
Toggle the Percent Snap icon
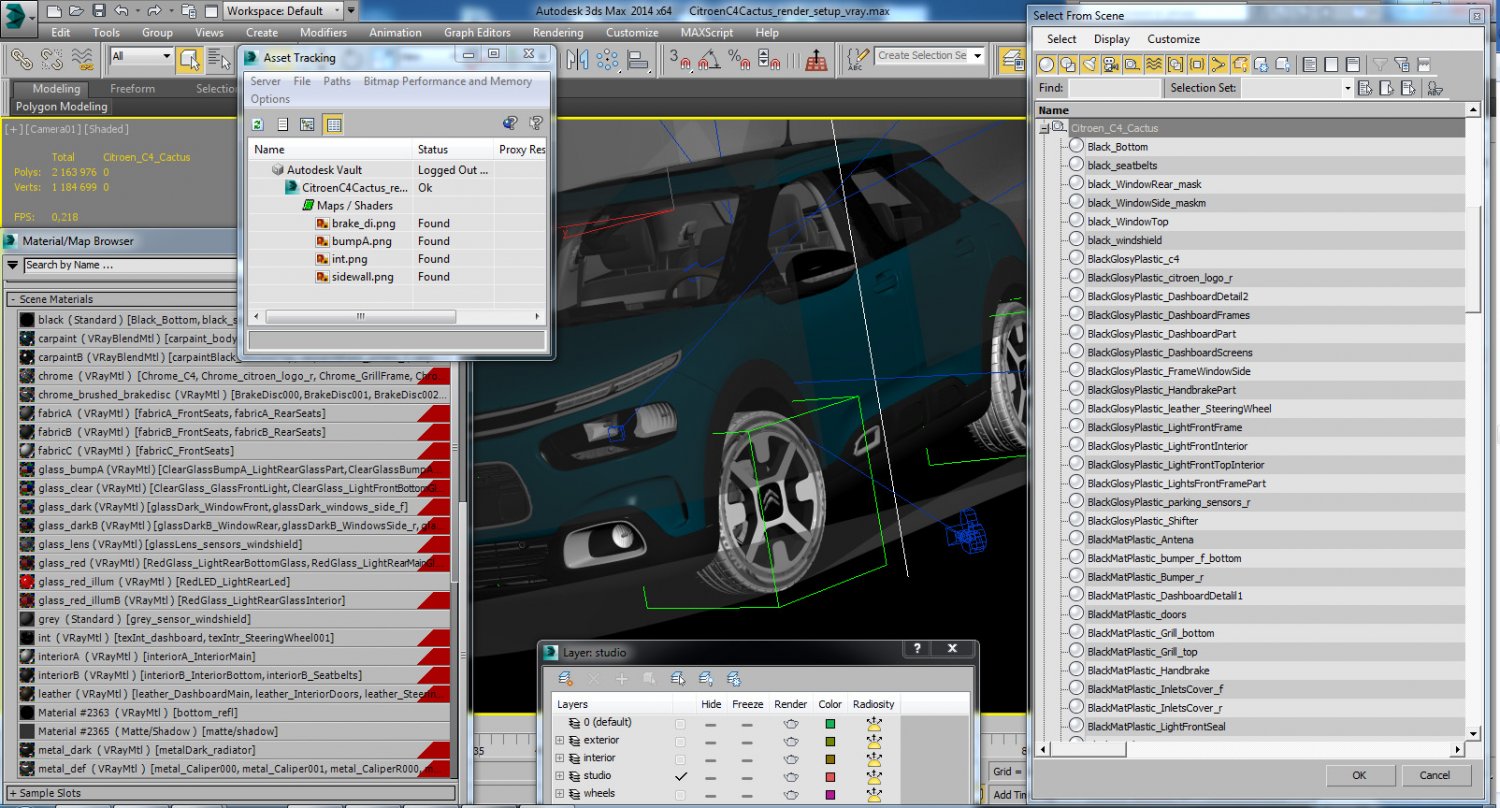tap(739, 59)
